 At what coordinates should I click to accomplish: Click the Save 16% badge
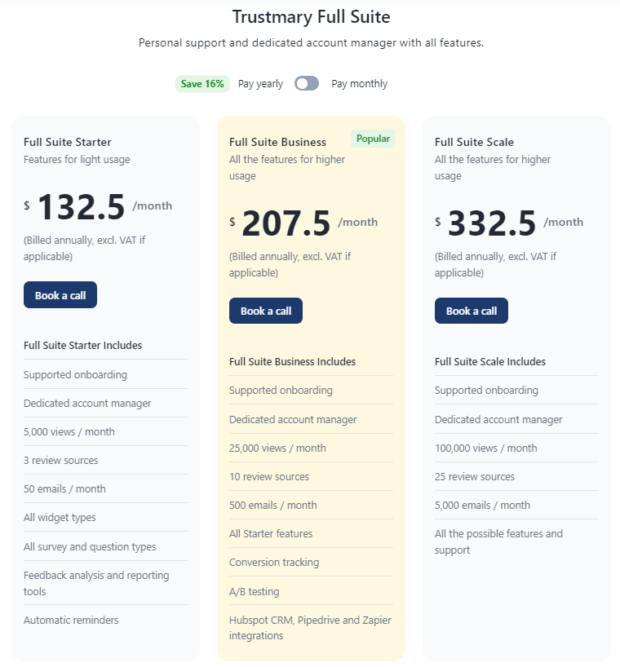pyautogui.click(x=203, y=84)
